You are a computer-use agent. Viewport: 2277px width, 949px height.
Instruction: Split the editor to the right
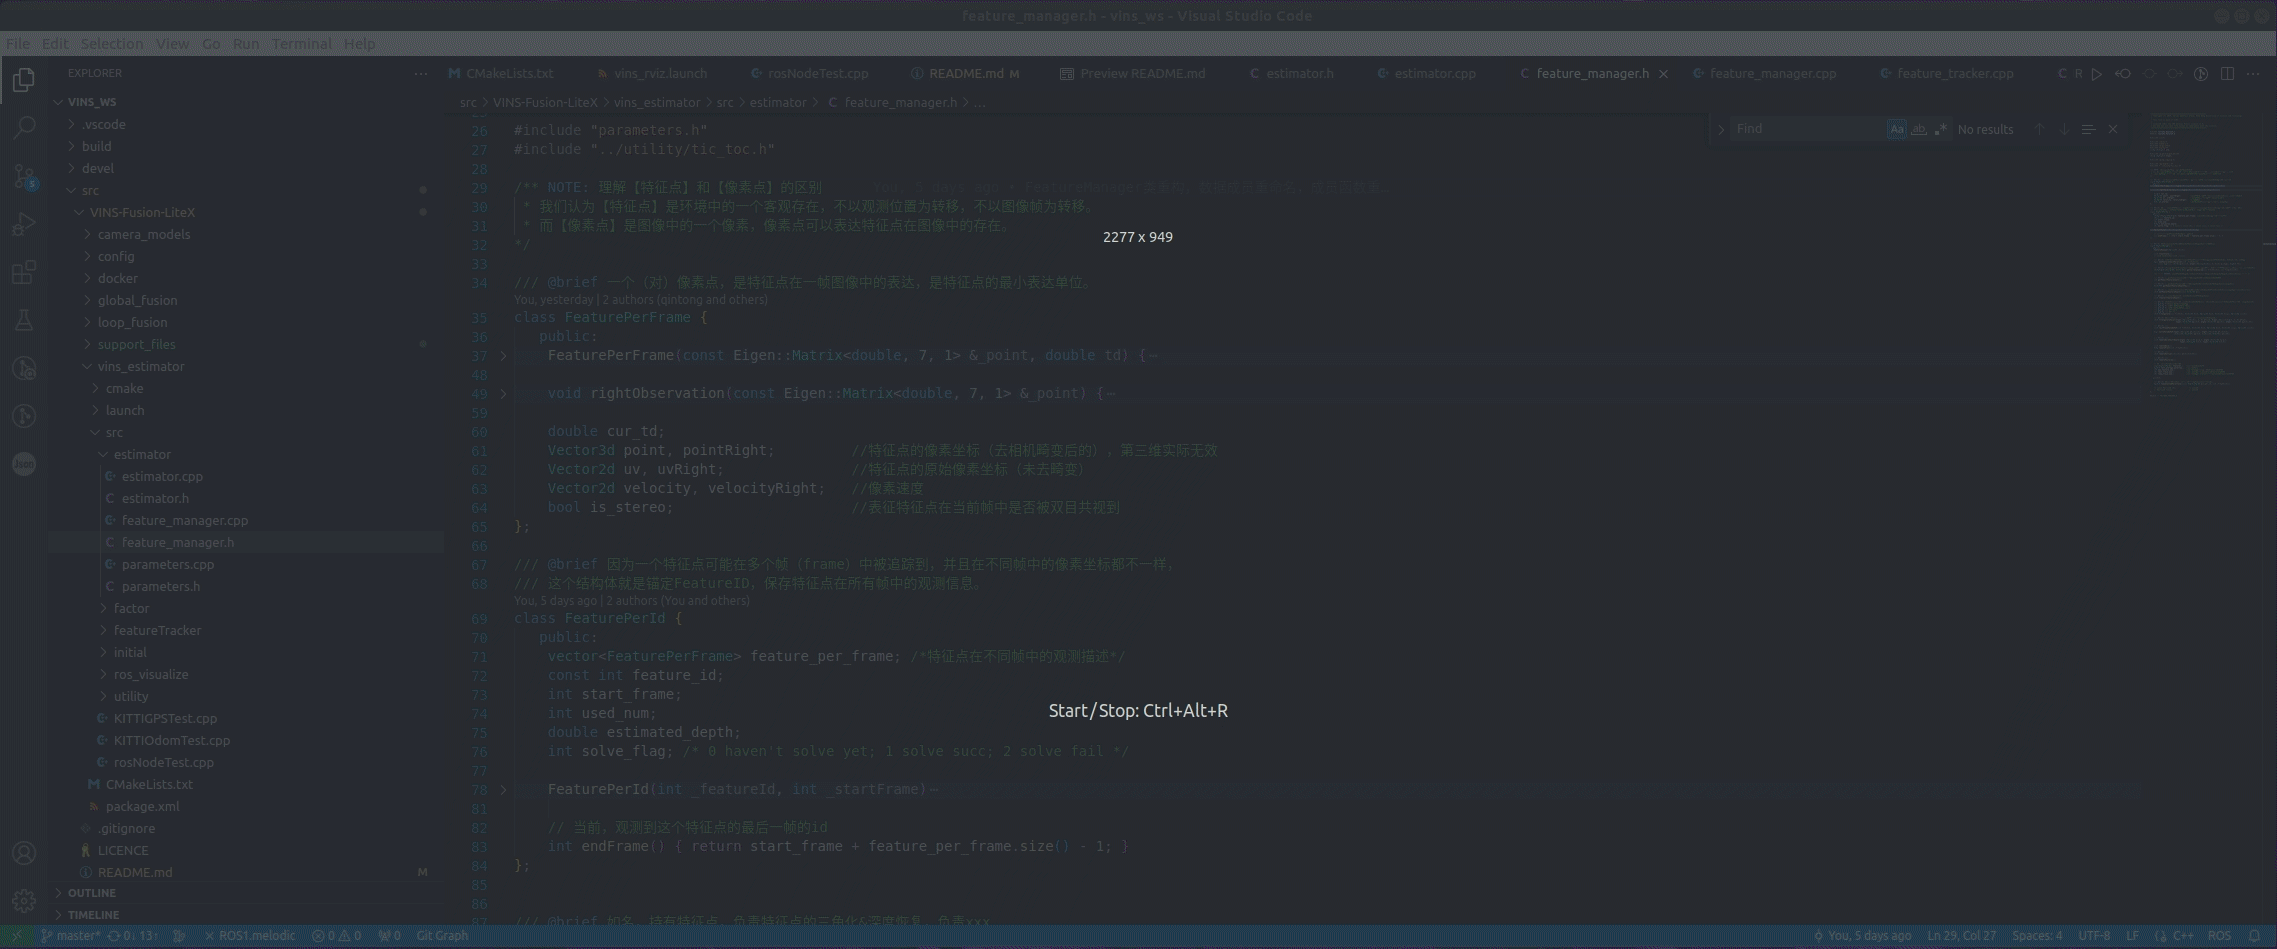tap(2227, 74)
